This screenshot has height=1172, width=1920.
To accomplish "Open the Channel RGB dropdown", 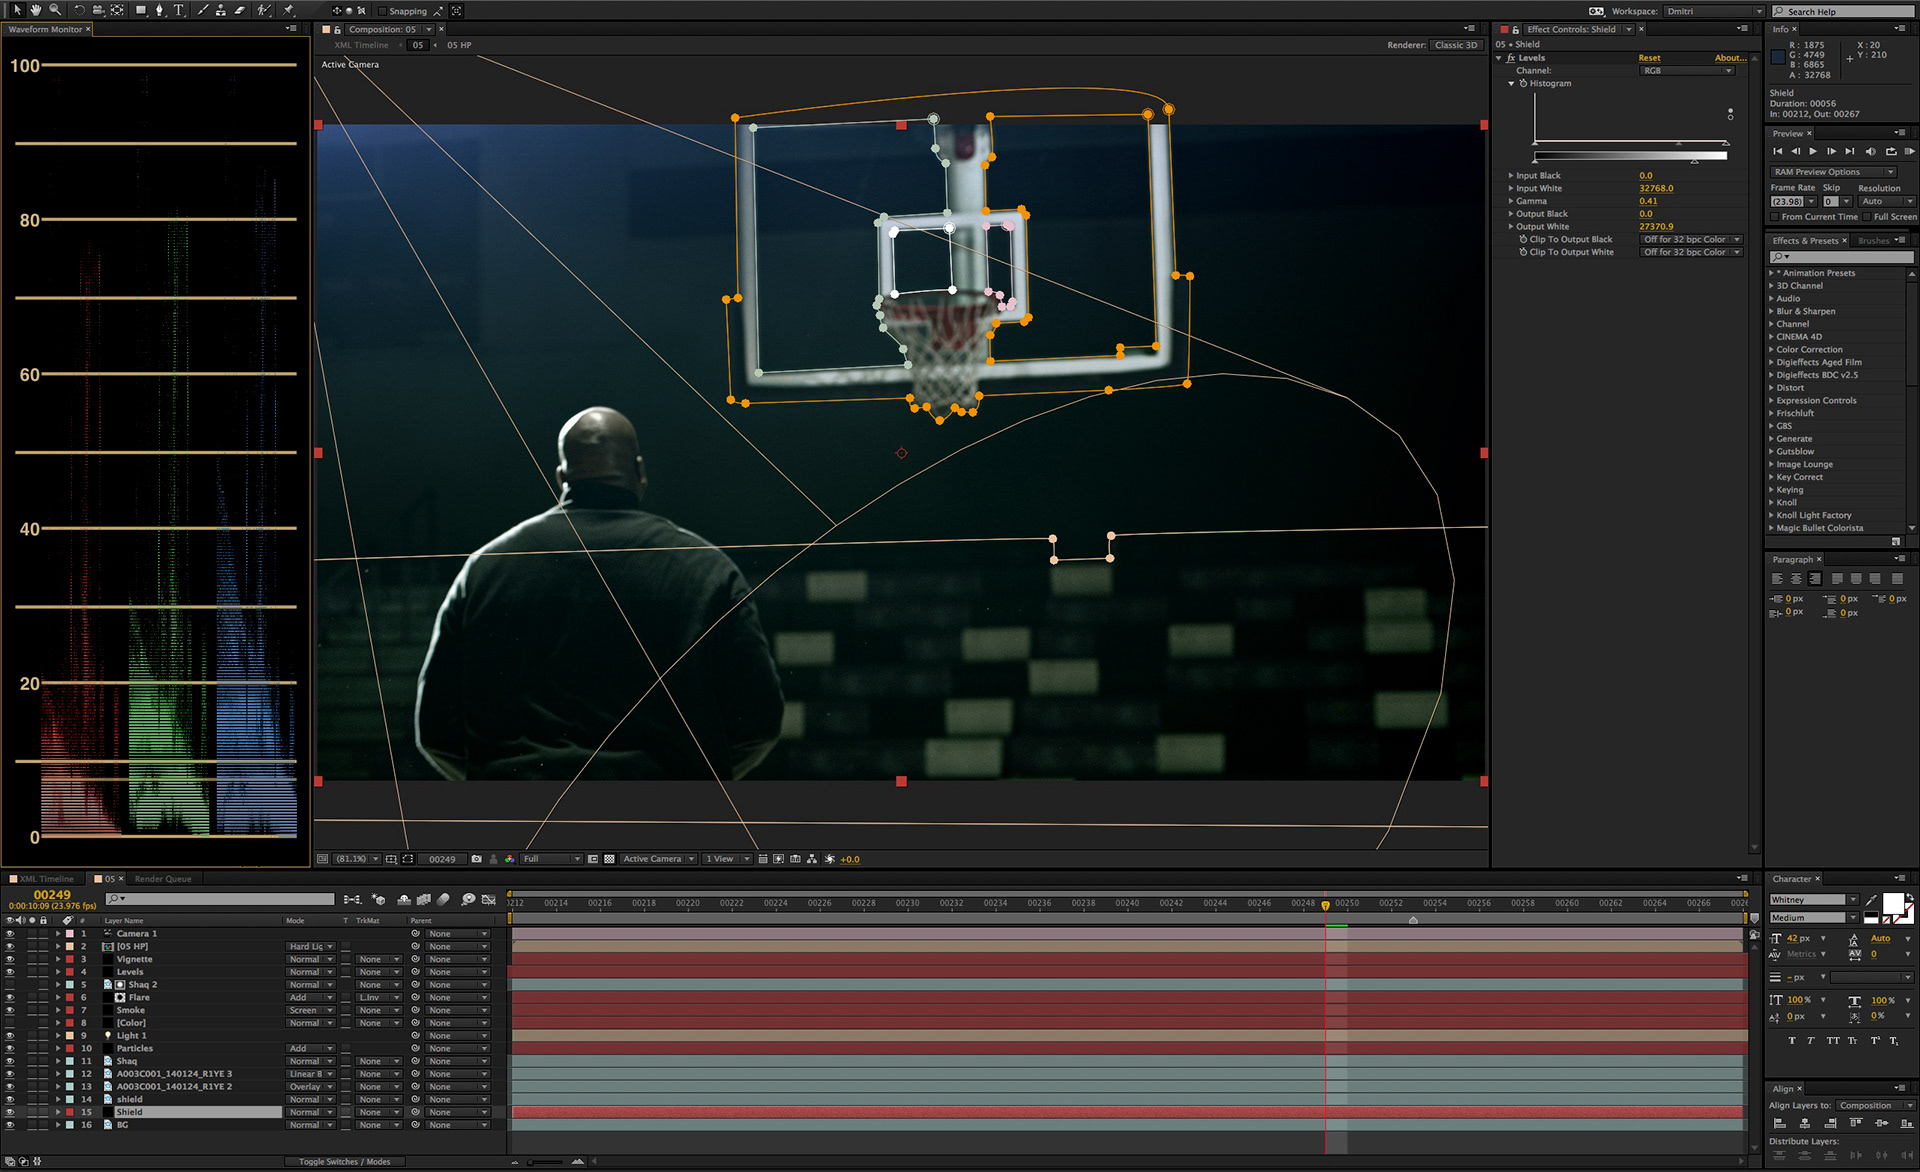I will [x=1687, y=71].
